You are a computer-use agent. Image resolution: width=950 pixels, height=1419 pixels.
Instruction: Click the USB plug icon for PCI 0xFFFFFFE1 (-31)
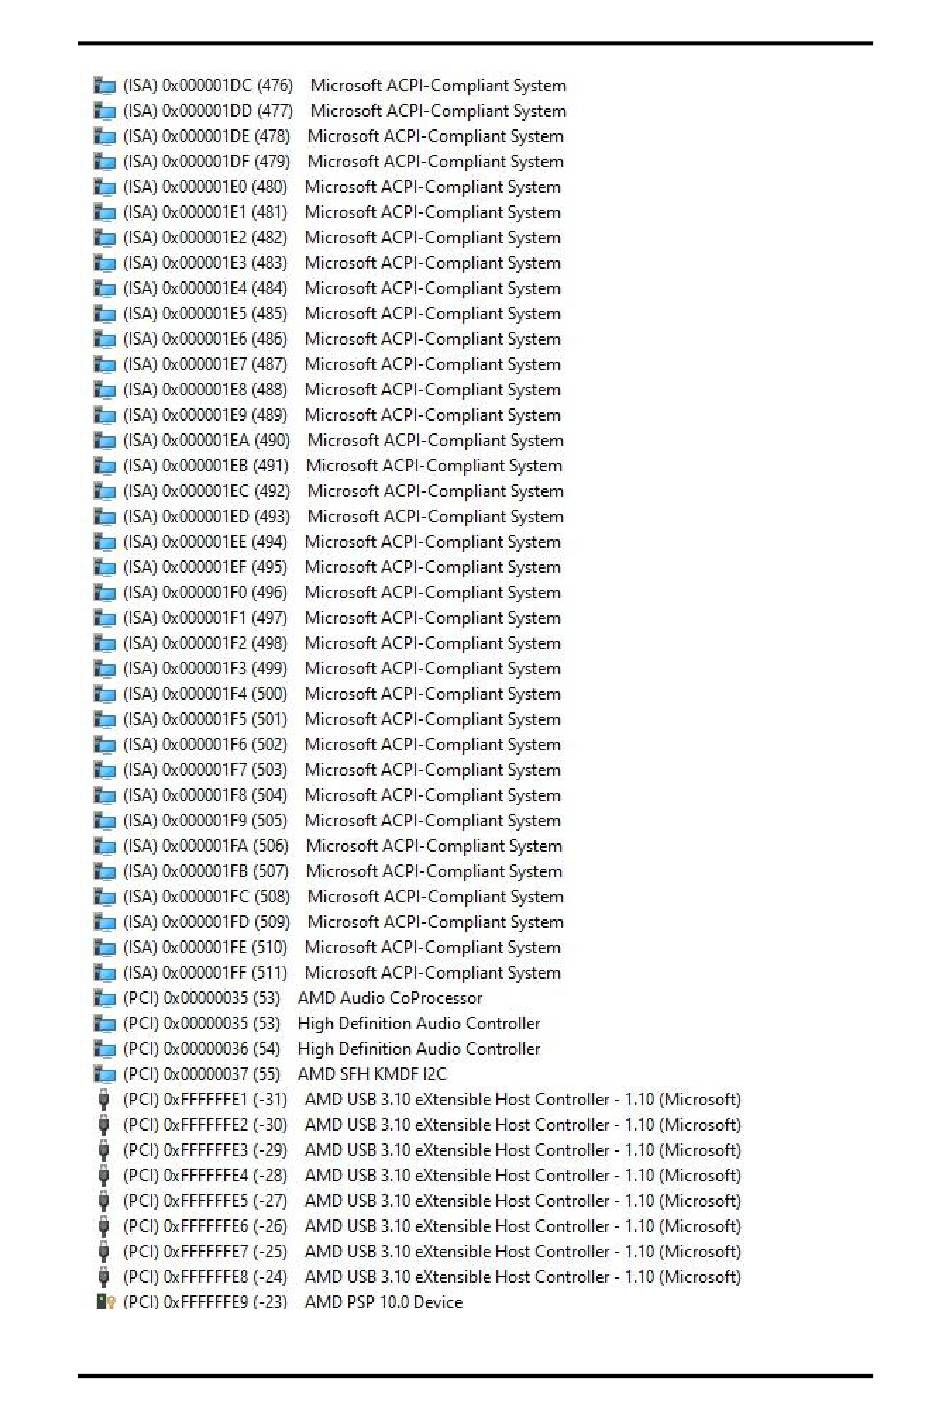[x=104, y=1100]
